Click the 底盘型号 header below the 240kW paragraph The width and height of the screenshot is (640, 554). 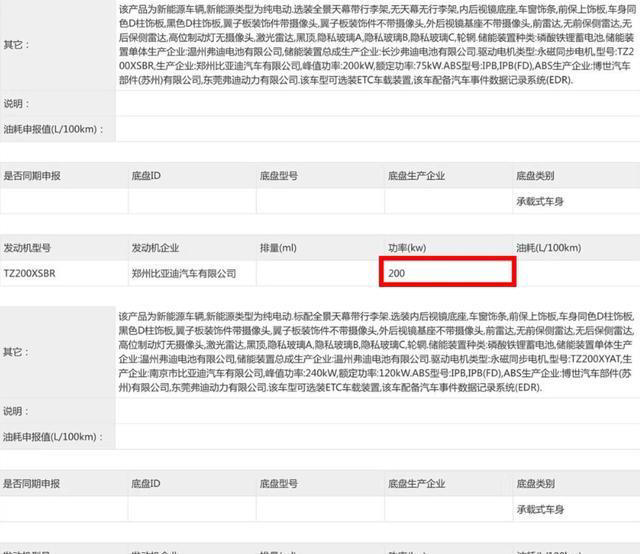(279, 483)
